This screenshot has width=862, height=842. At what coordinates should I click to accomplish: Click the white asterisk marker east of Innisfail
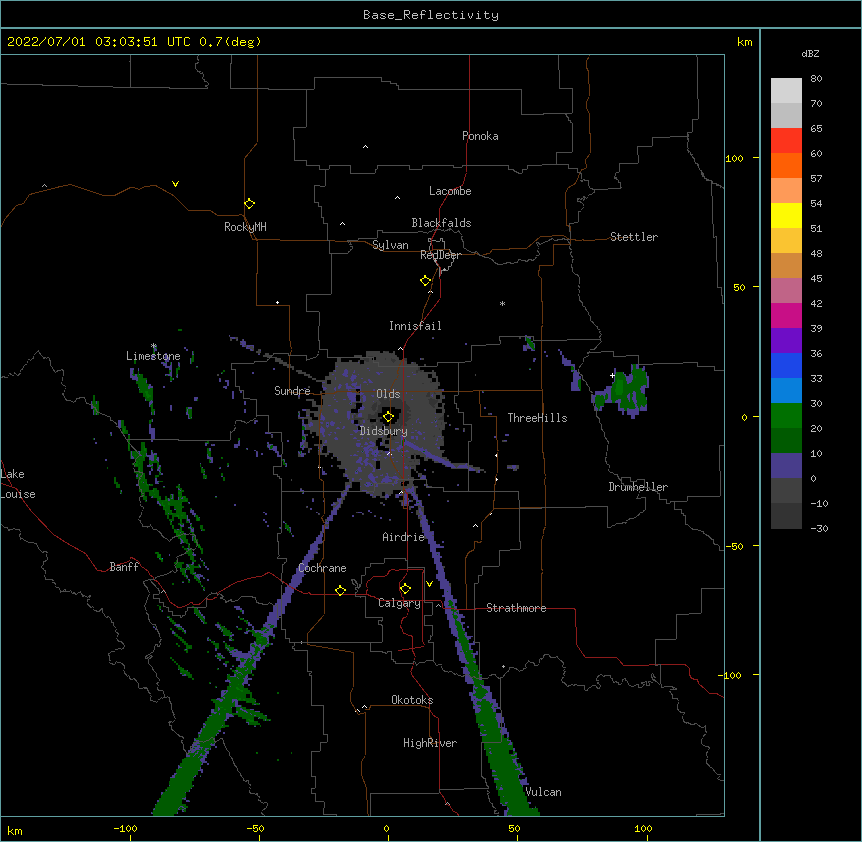point(502,304)
